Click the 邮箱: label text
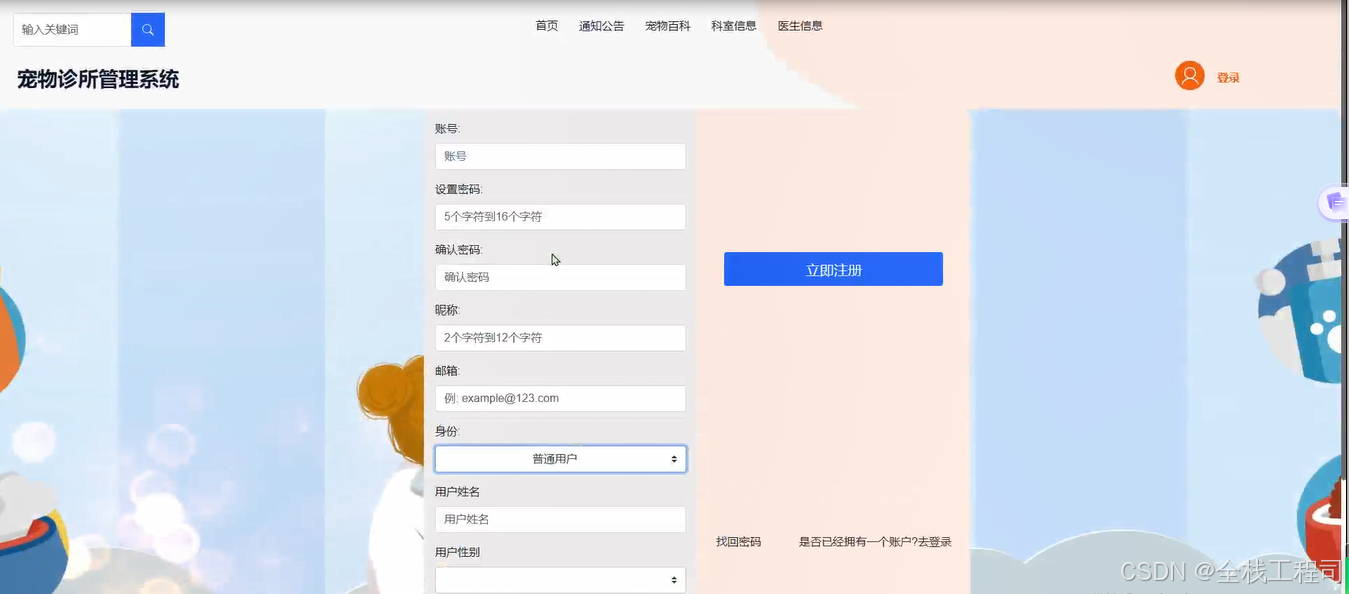The height and width of the screenshot is (594, 1349). pos(448,371)
